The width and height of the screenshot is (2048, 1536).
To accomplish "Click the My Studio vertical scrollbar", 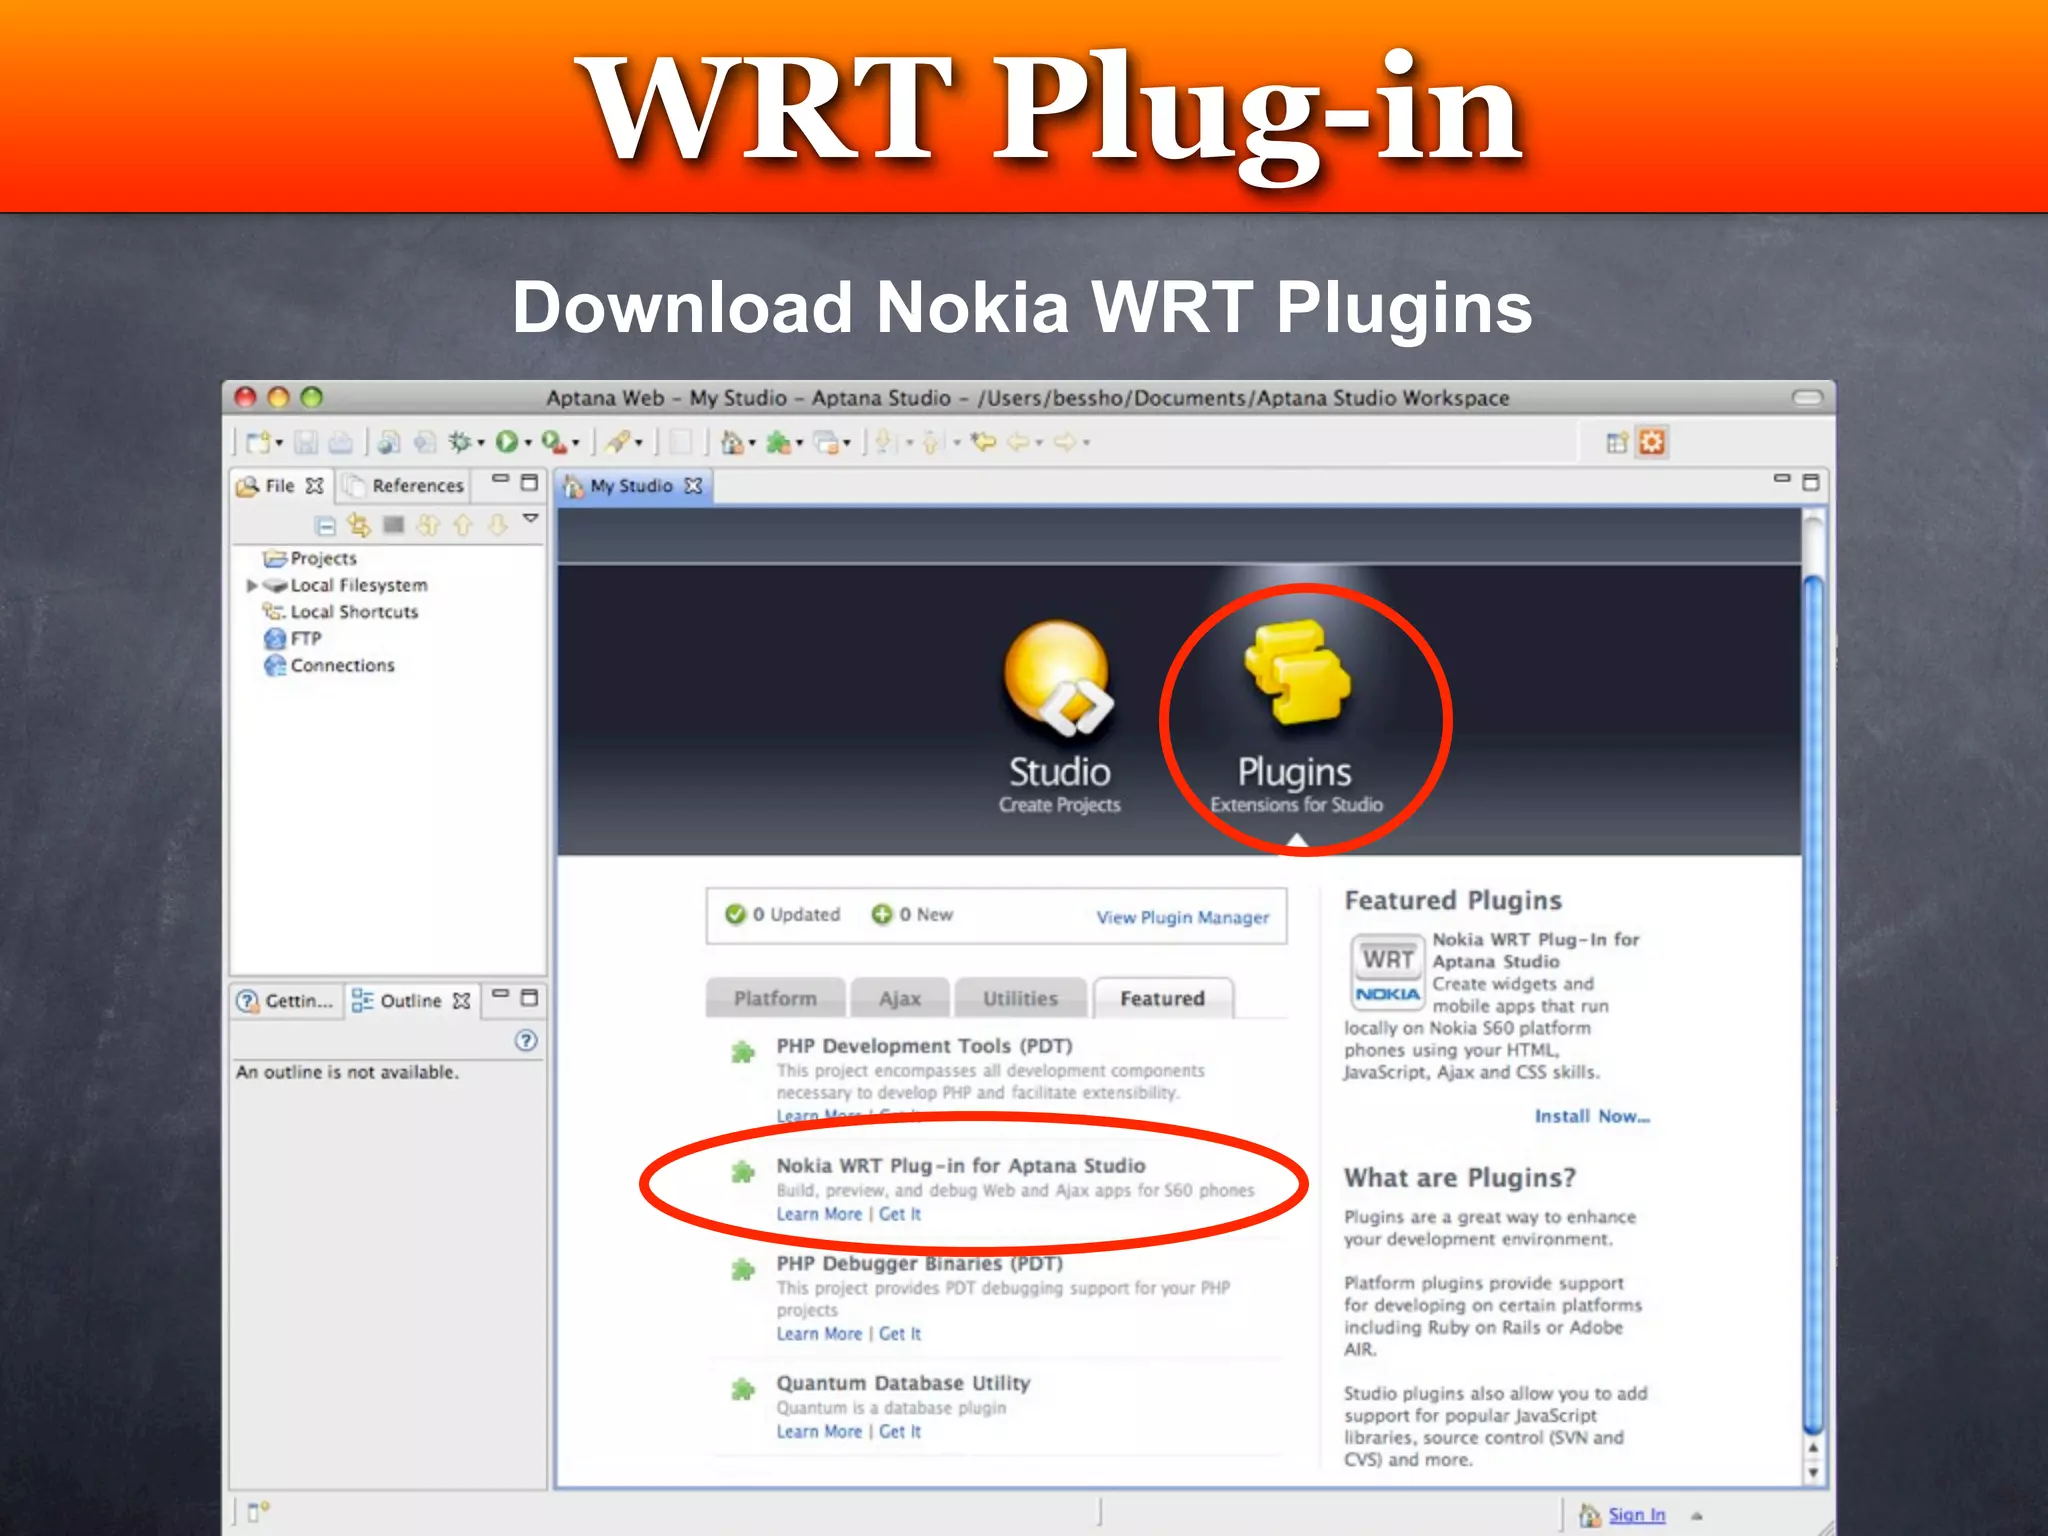I will (1813, 1003).
